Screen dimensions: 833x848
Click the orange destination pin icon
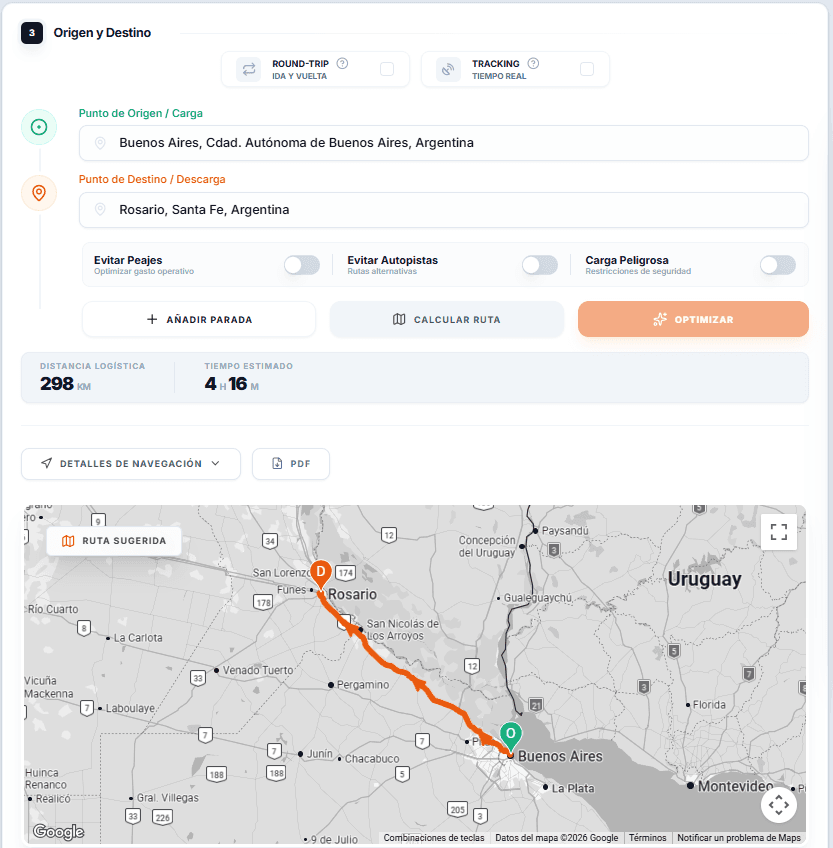pyautogui.click(x=39, y=193)
